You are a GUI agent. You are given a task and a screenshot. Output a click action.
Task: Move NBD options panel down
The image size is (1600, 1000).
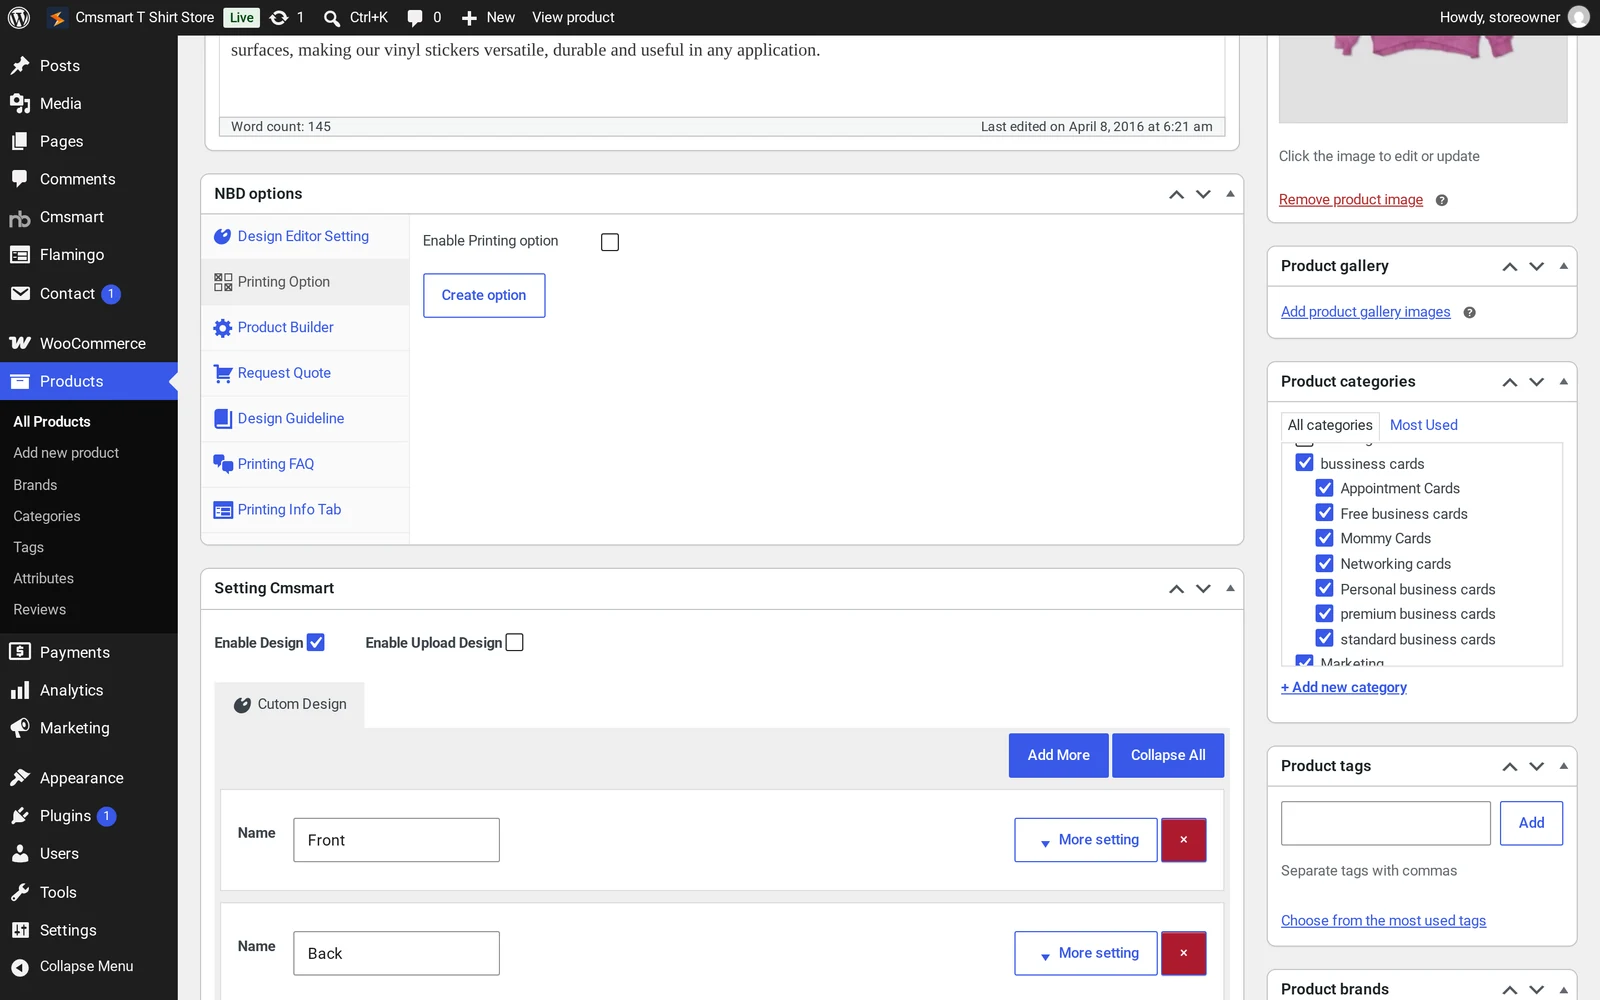(x=1203, y=194)
